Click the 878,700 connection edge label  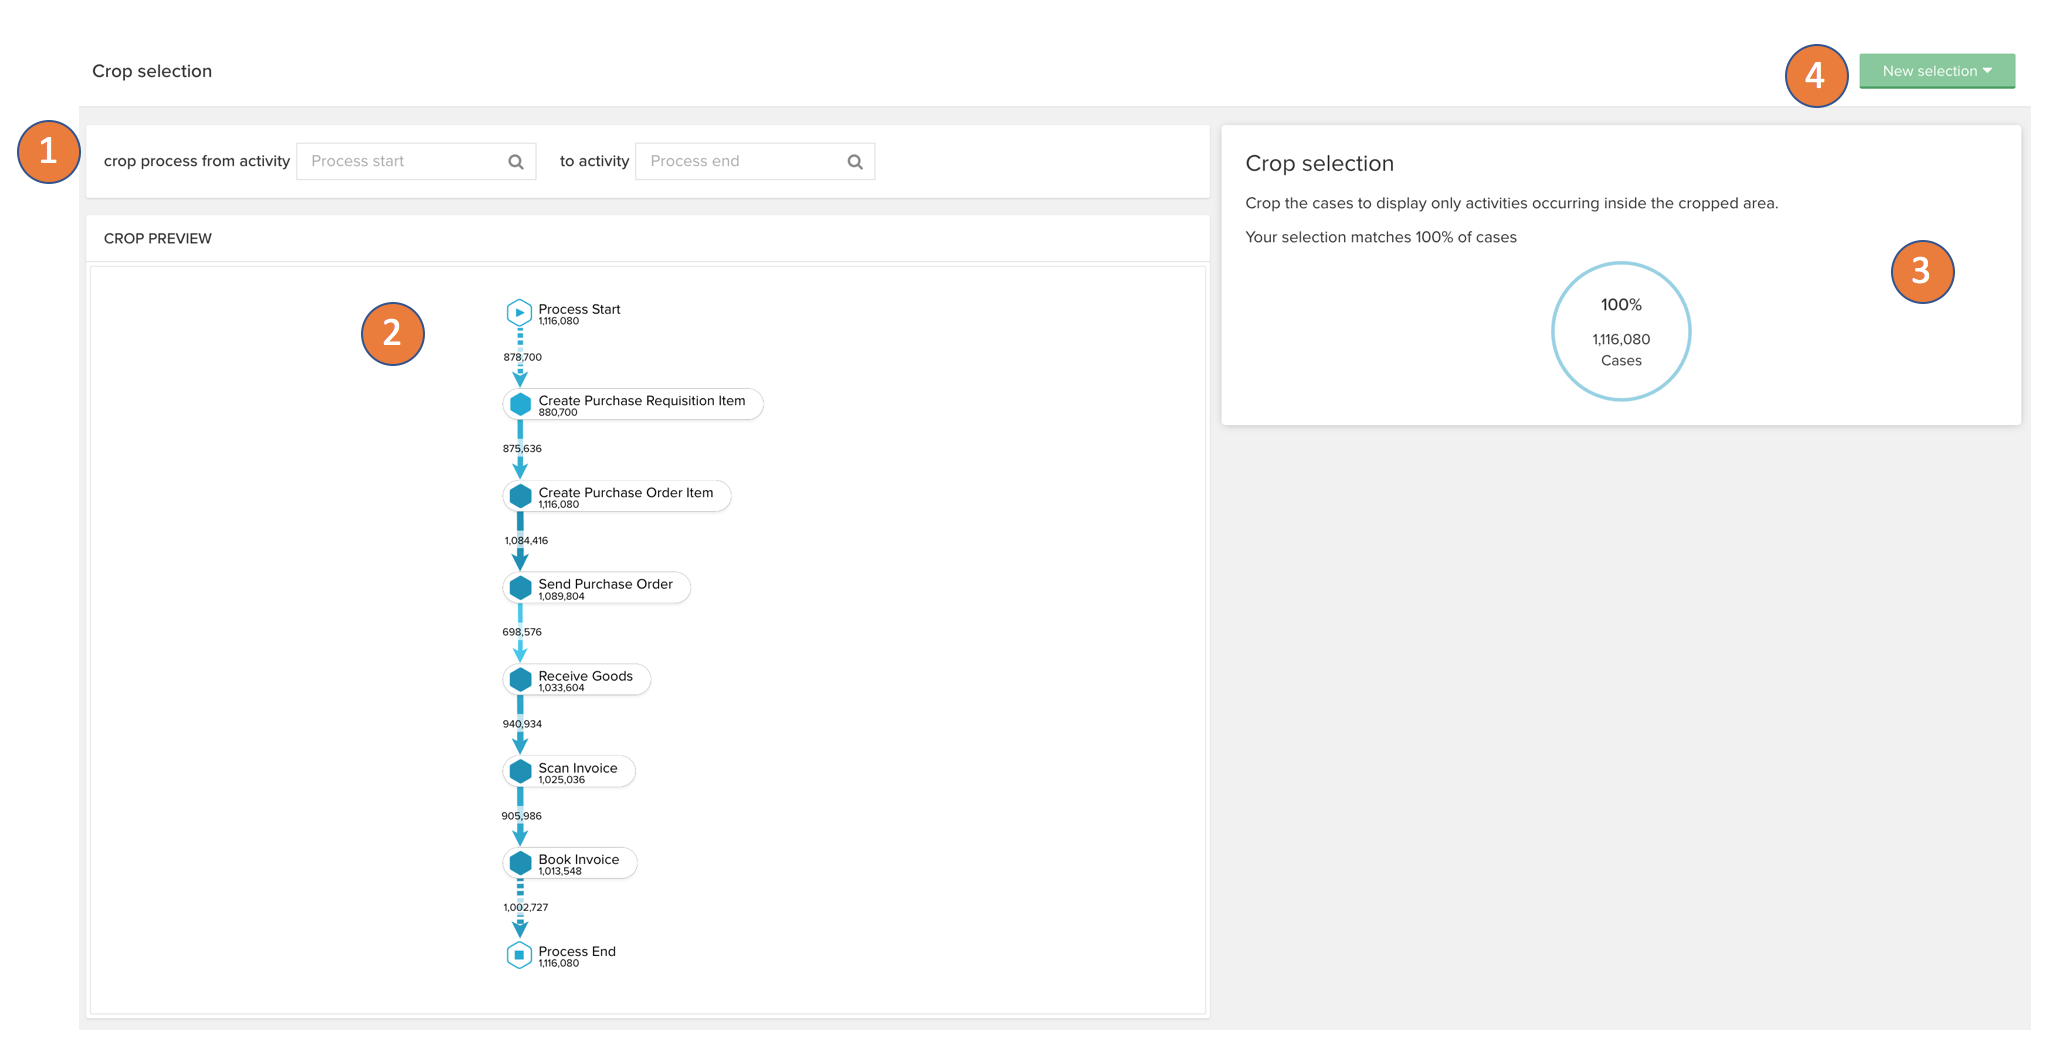pyautogui.click(x=522, y=357)
